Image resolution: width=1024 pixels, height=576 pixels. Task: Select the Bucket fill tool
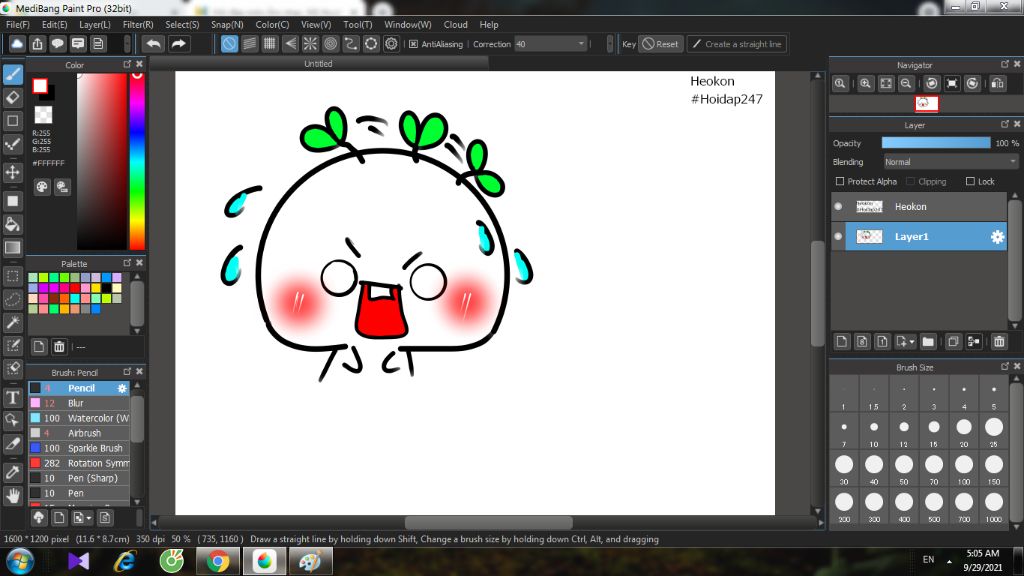(x=12, y=224)
